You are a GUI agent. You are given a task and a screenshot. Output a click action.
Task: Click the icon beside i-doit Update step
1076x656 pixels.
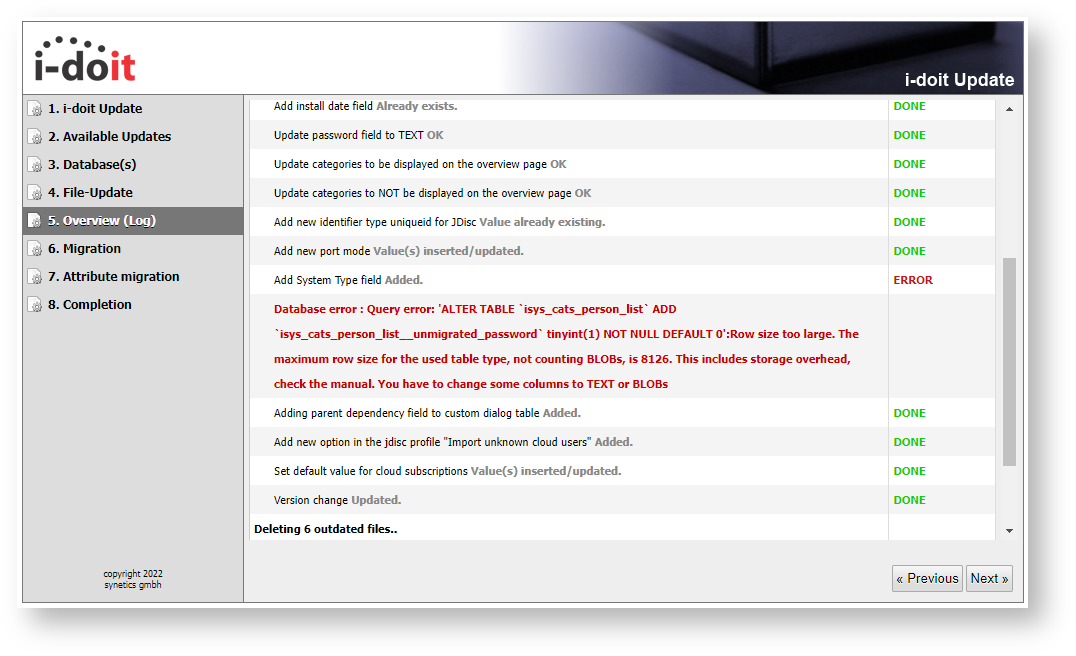(x=35, y=109)
